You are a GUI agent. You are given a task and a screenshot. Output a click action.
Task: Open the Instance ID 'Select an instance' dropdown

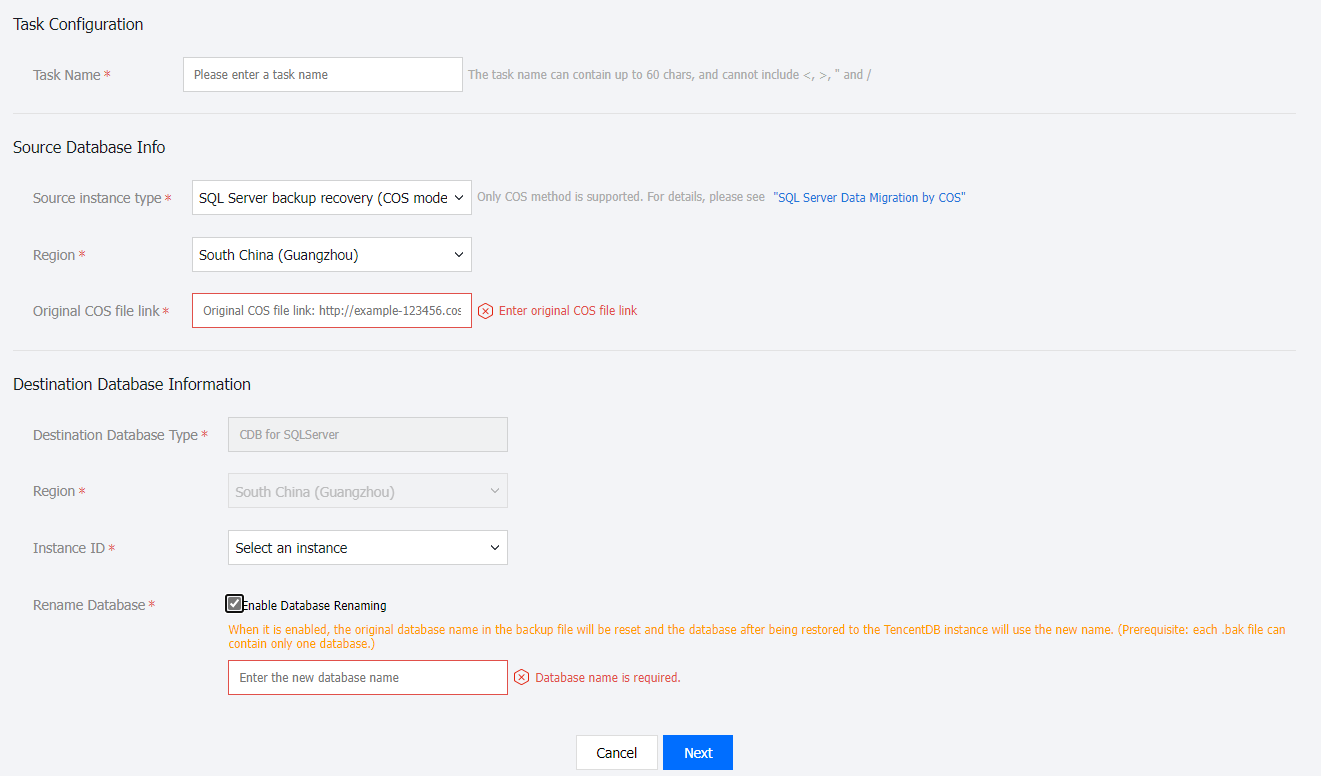[367, 548]
